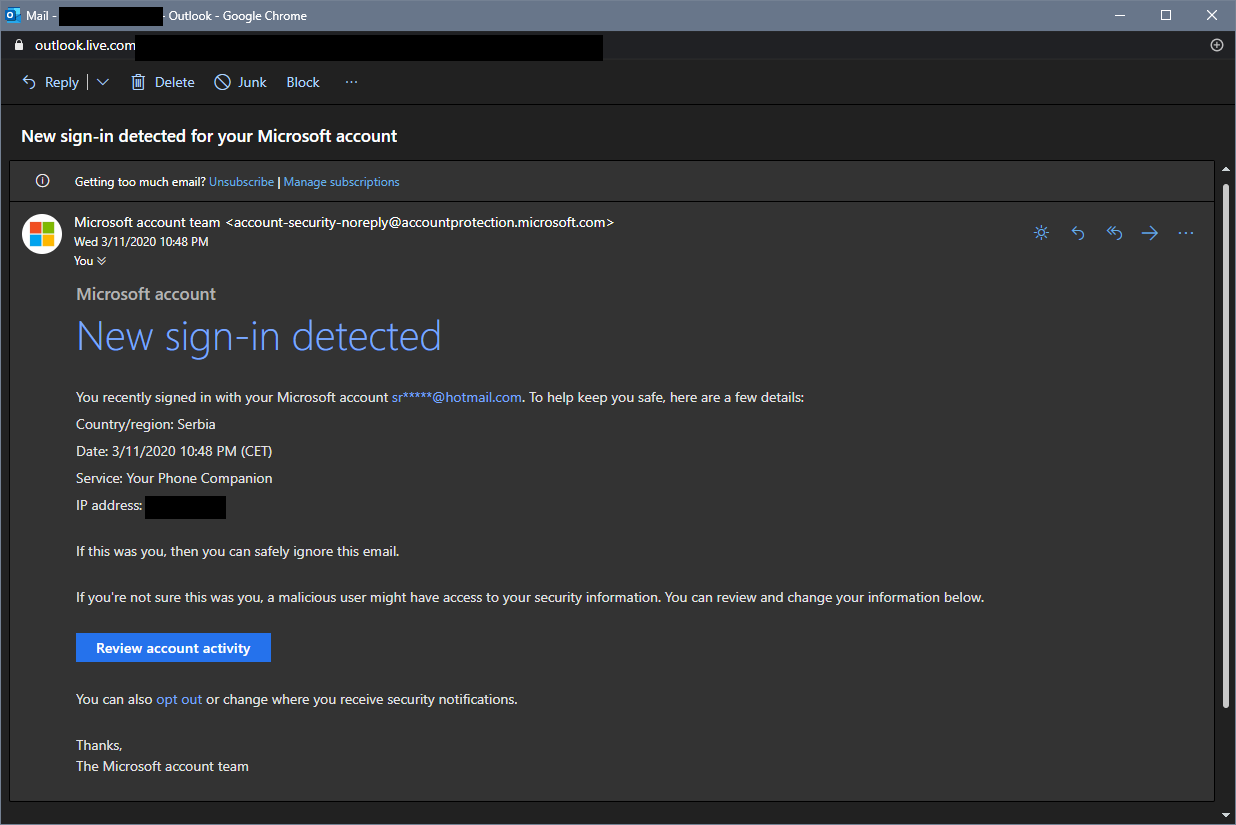Click the sr*****@hotmail.com email link
The image size is (1236, 825).
tap(456, 397)
